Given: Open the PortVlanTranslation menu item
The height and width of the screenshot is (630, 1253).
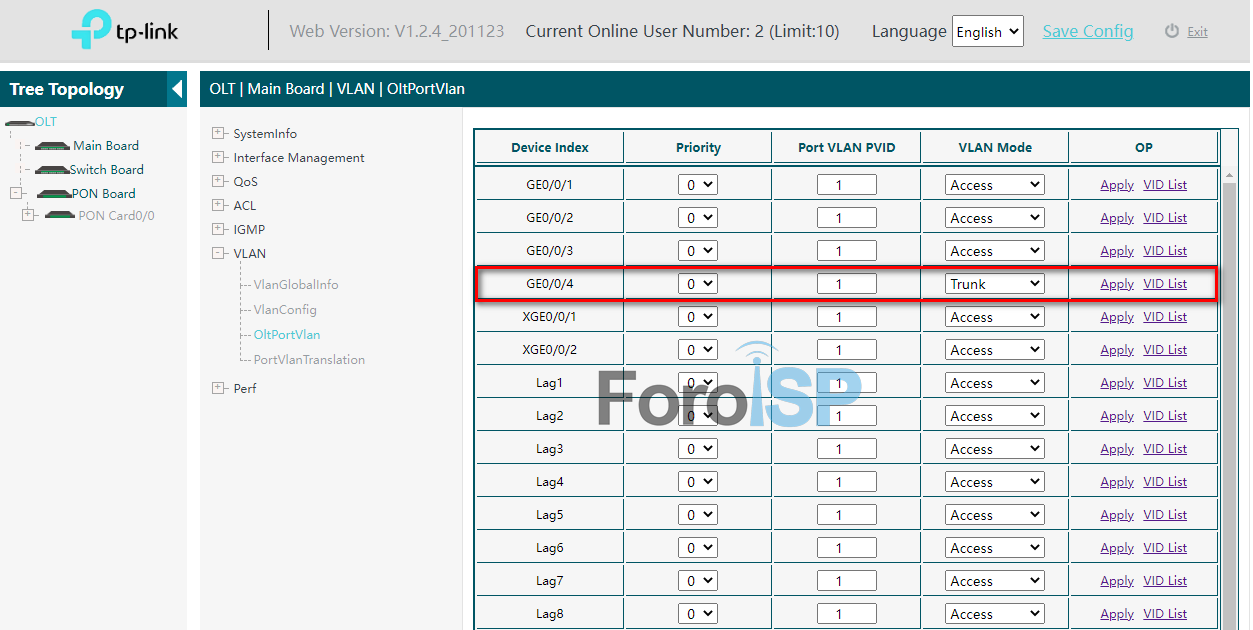Looking at the screenshot, I should pos(309,360).
